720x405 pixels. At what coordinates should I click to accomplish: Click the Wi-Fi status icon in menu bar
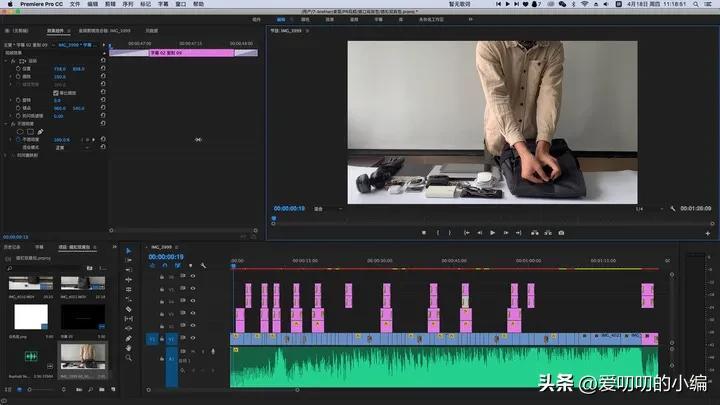pos(585,4)
